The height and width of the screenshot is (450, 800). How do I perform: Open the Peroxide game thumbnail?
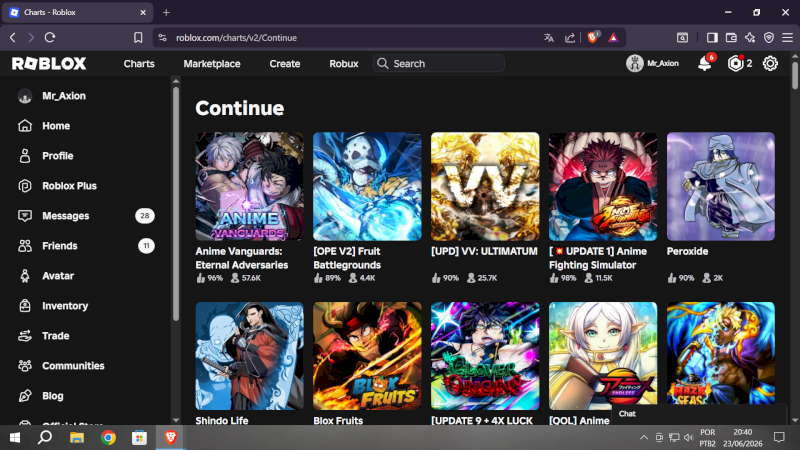click(721, 186)
